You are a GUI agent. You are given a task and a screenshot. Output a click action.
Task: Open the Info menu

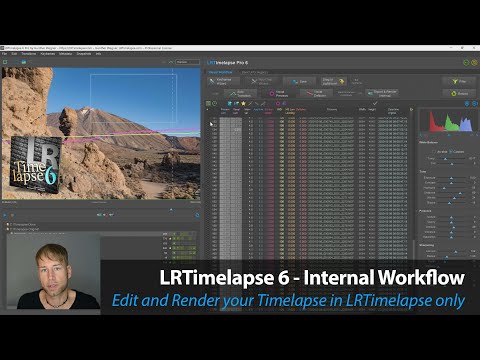[98, 54]
